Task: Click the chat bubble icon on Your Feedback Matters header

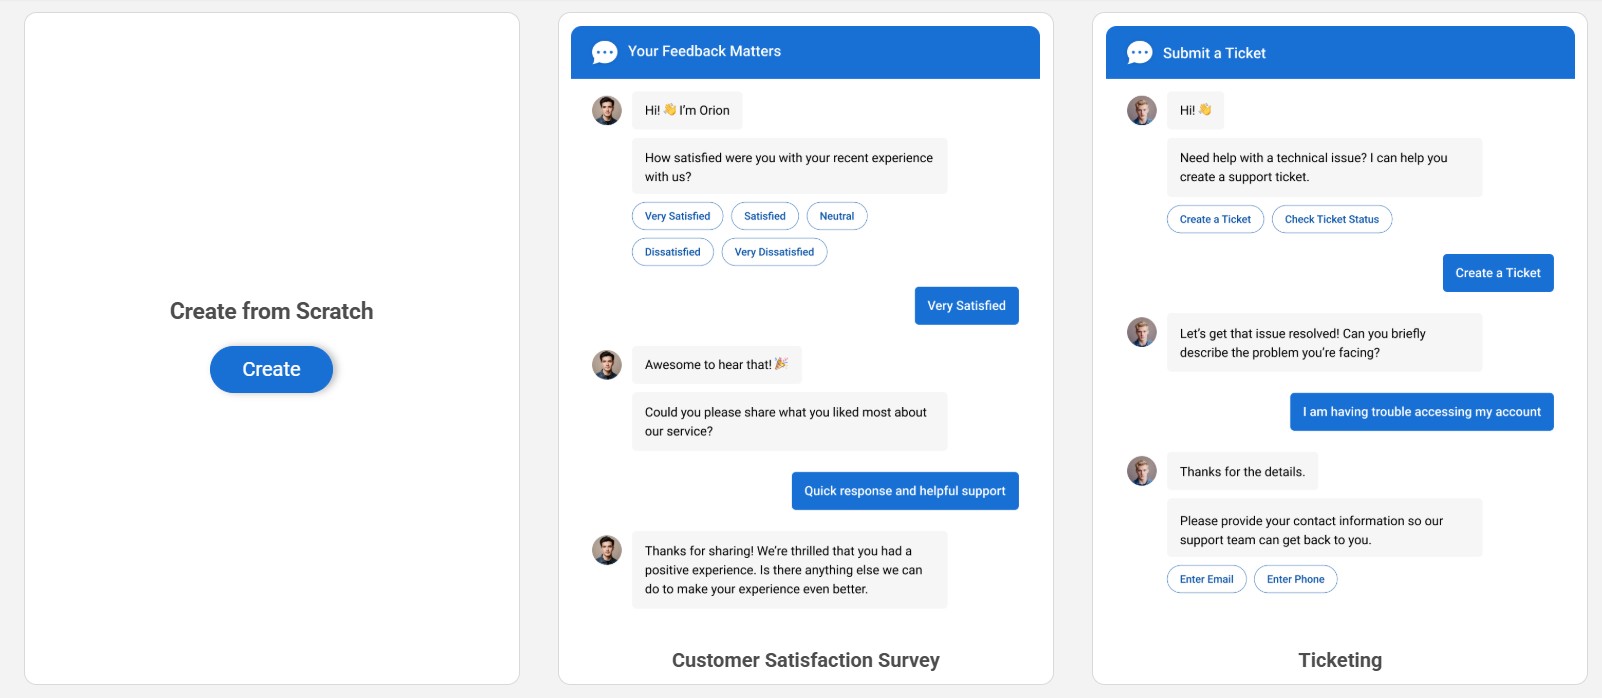Action: coord(604,52)
